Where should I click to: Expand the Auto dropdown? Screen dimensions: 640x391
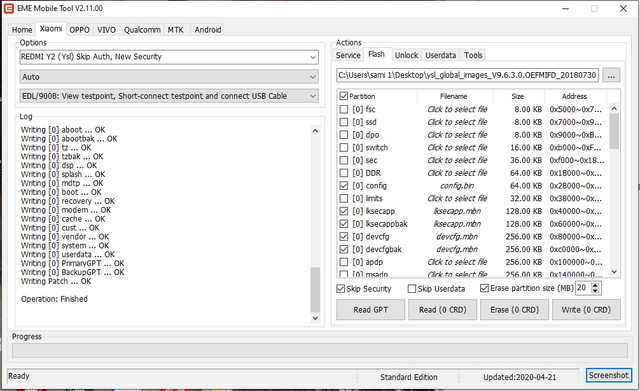coord(169,77)
